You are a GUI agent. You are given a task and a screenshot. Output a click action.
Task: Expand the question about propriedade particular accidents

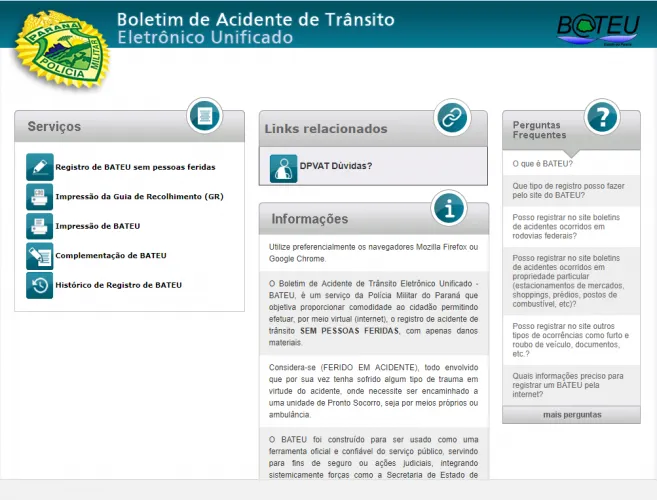572,281
